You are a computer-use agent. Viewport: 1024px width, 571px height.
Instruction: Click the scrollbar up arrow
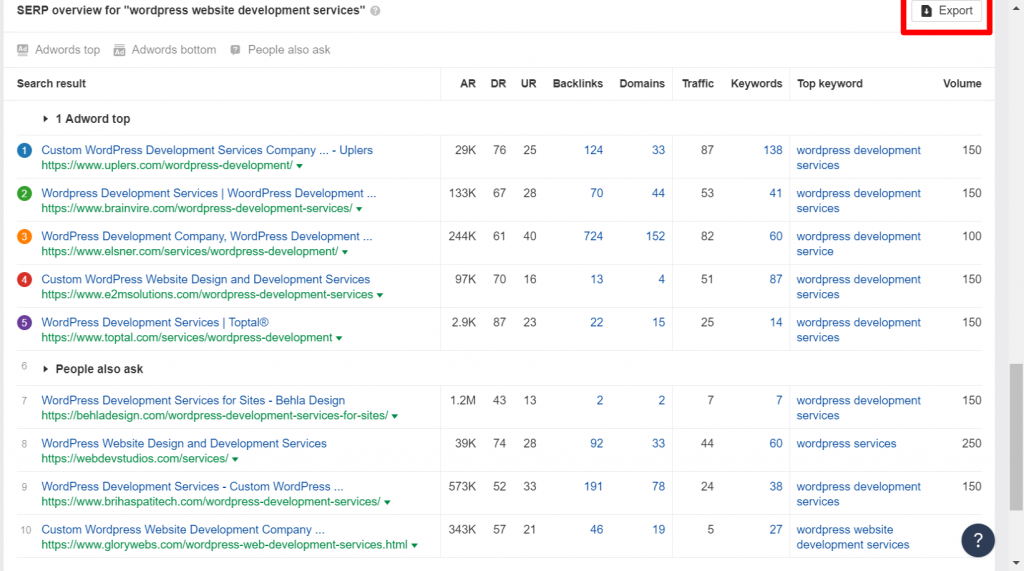pyautogui.click(x=1016, y=7)
